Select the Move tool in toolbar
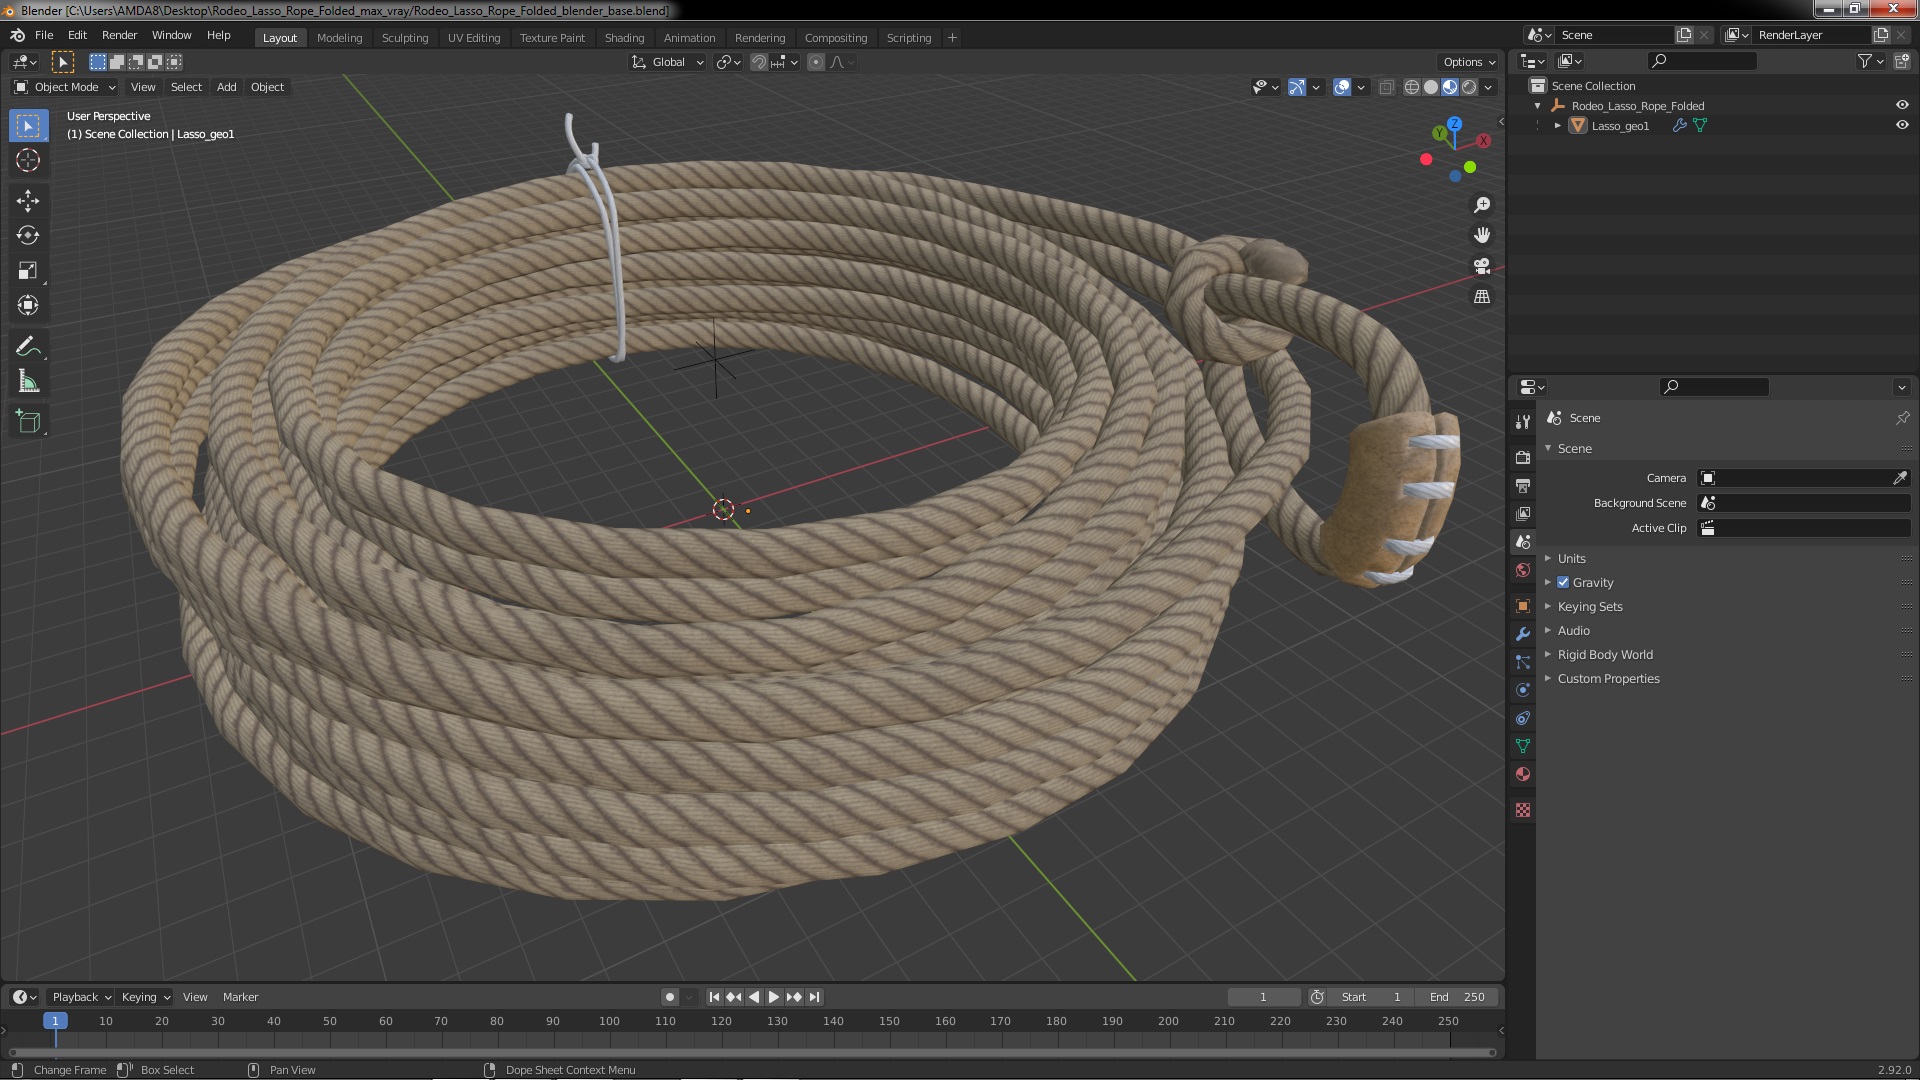 tap(27, 201)
